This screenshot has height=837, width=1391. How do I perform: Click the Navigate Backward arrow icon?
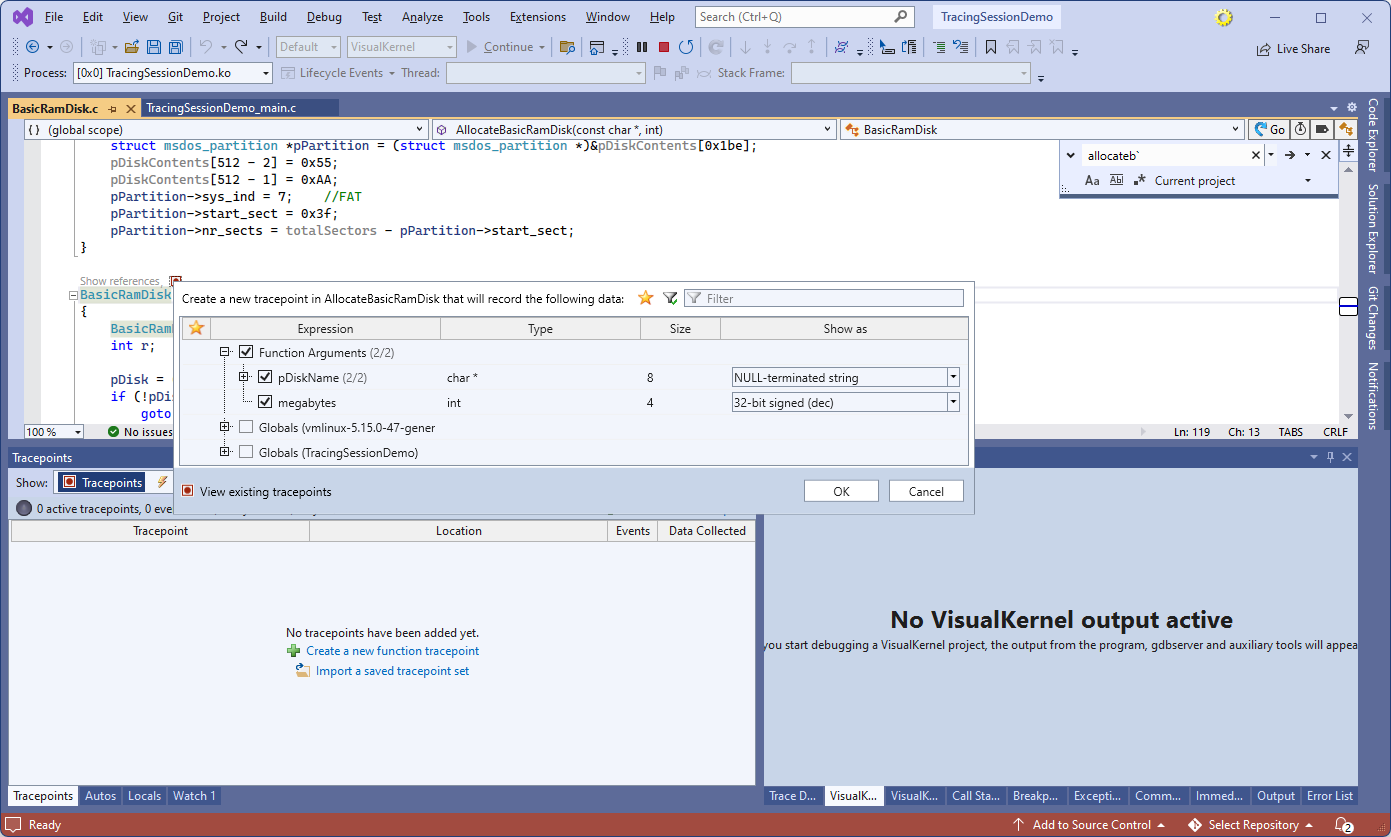click(31, 47)
